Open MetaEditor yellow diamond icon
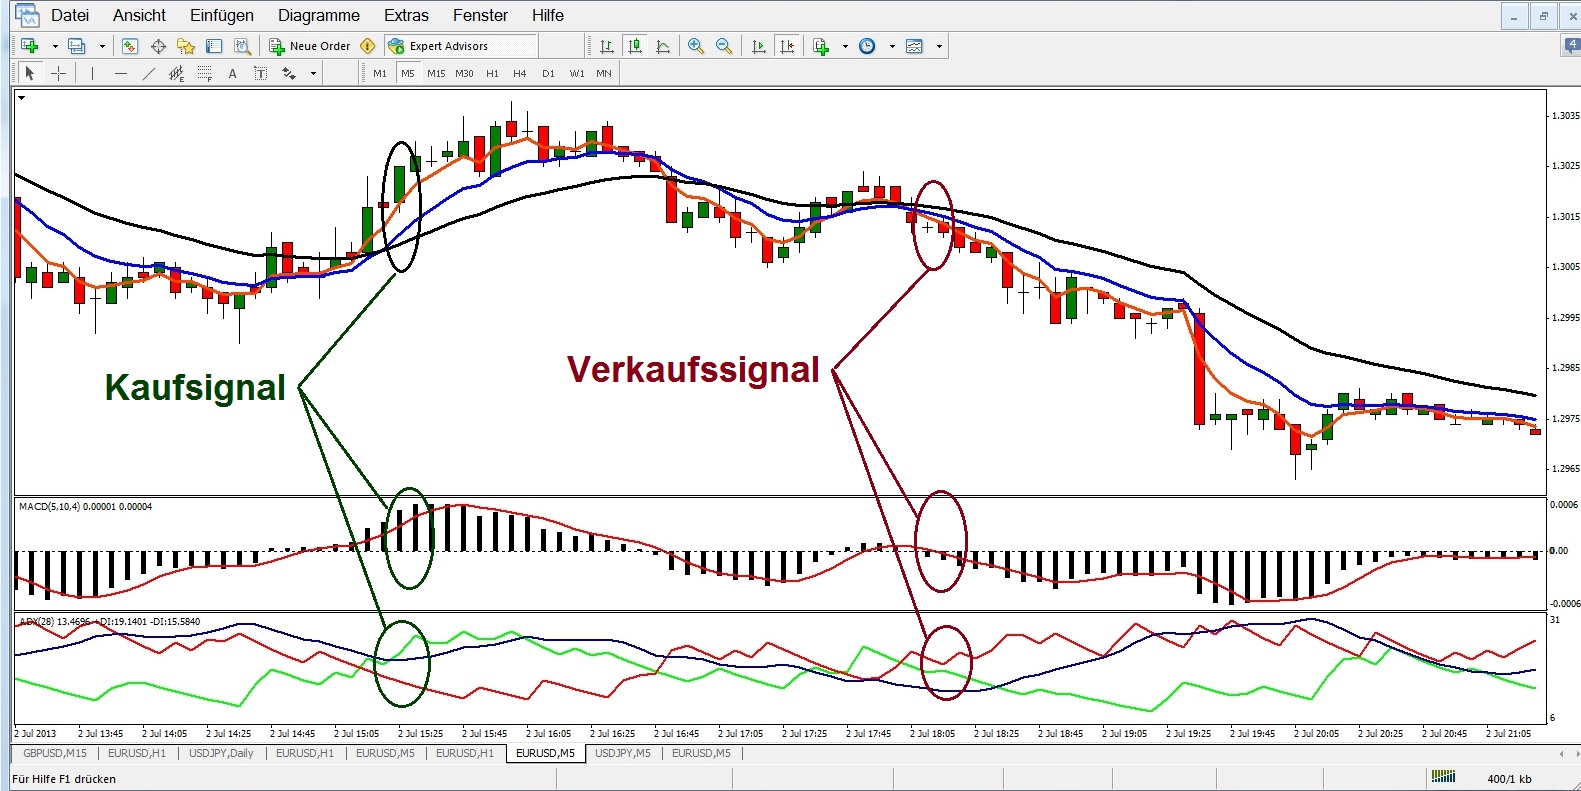The image size is (1581, 791). click(x=368, y=46)
